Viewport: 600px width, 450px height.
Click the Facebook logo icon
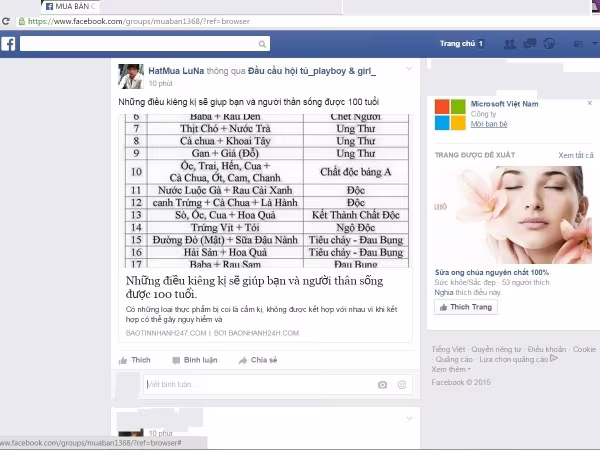pyautogui.click(x=8, y=44)
